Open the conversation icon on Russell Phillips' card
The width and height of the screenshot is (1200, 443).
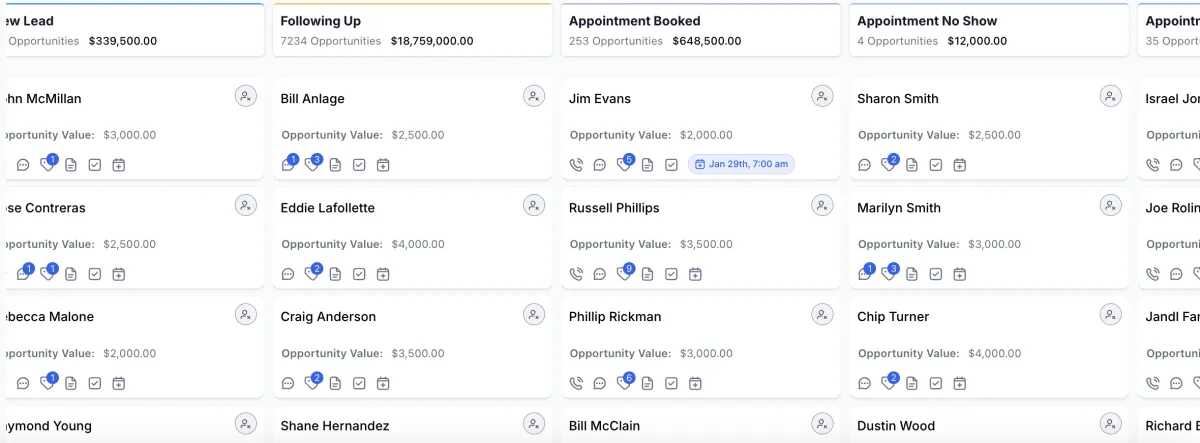[600, 274]
